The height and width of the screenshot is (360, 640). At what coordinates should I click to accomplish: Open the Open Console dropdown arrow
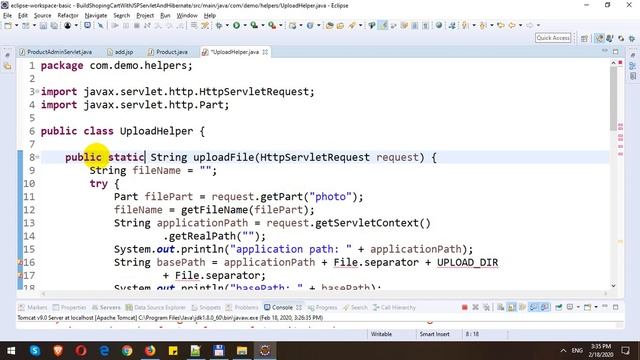point(596,307)
